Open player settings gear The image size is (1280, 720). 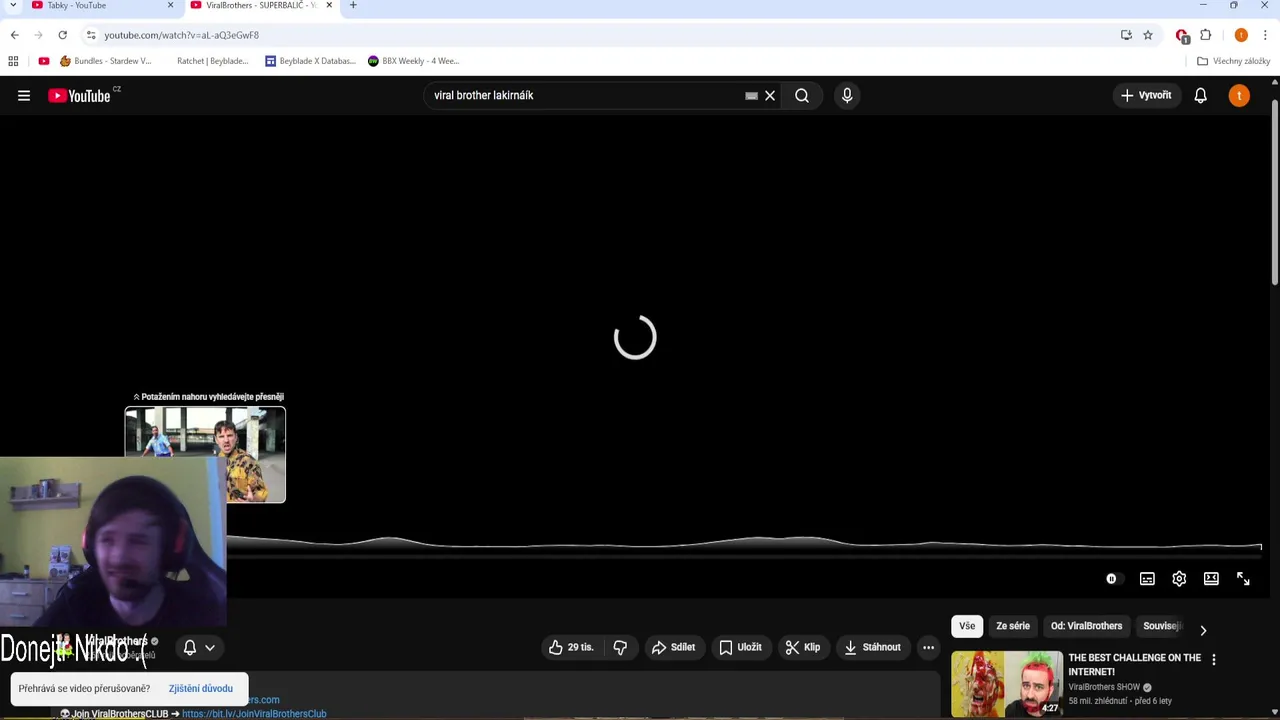tap(1179, 579)
